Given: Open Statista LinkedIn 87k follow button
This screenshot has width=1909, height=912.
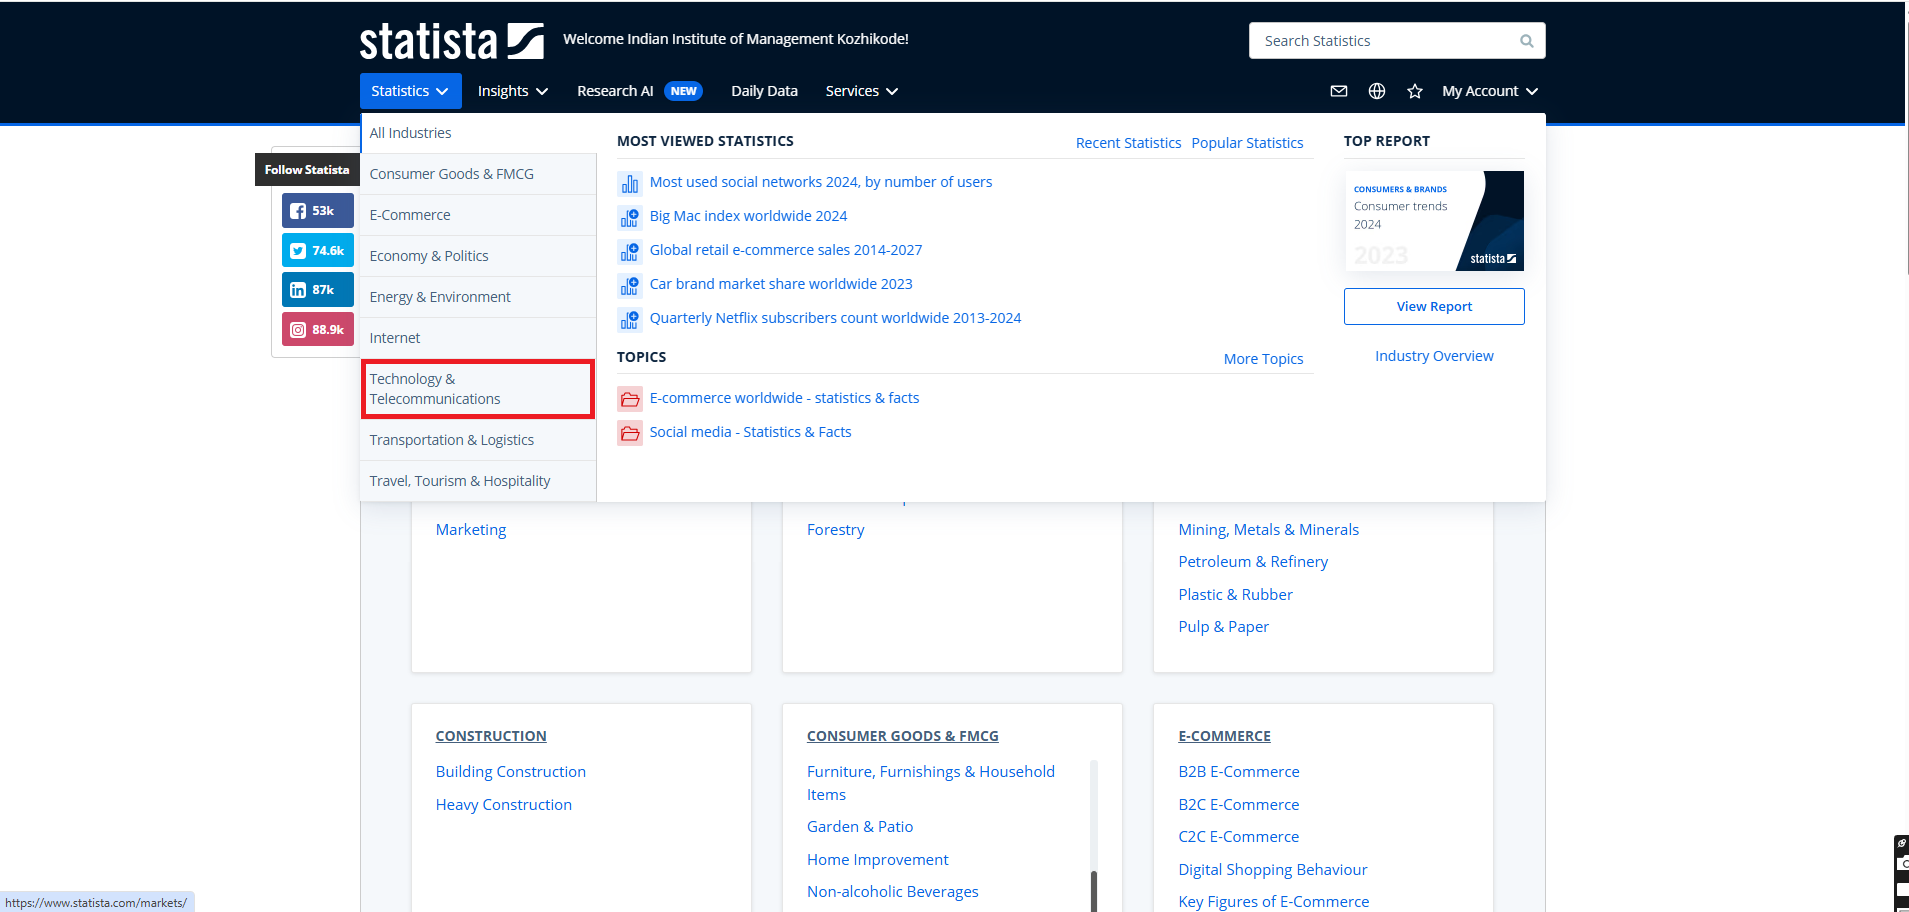Looking at the screenshot, I should 317,290.
